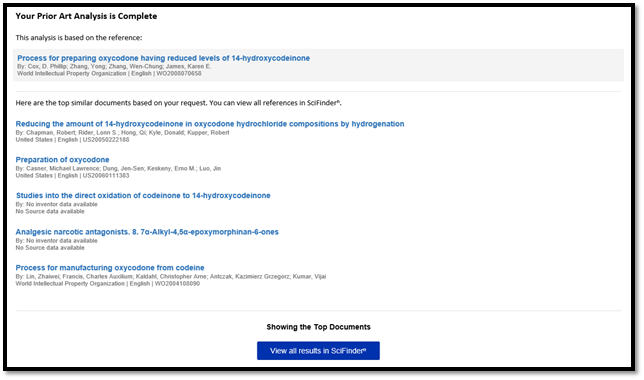
Task: Select 'No Source data available' under Analgesic narcotic antagonists
Action: coord(50,248)
